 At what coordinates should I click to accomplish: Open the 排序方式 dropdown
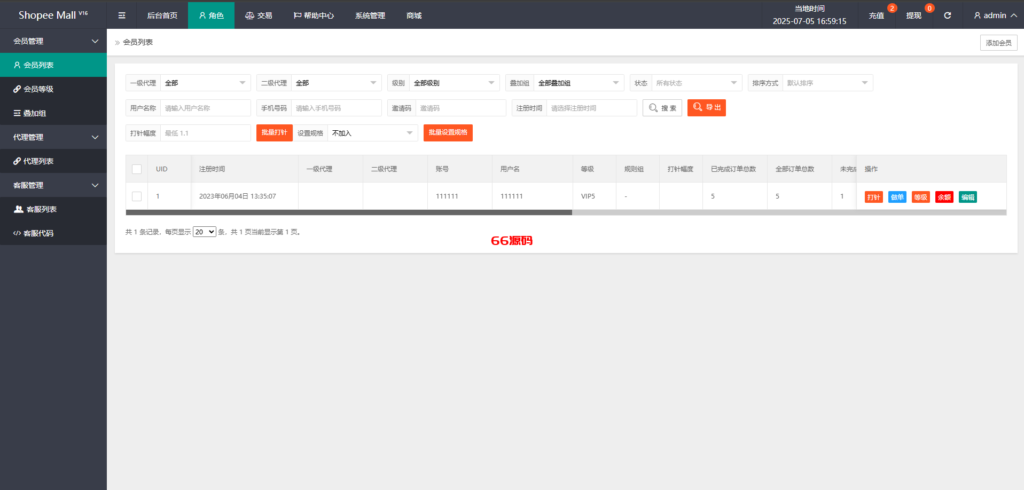point(827,83)
